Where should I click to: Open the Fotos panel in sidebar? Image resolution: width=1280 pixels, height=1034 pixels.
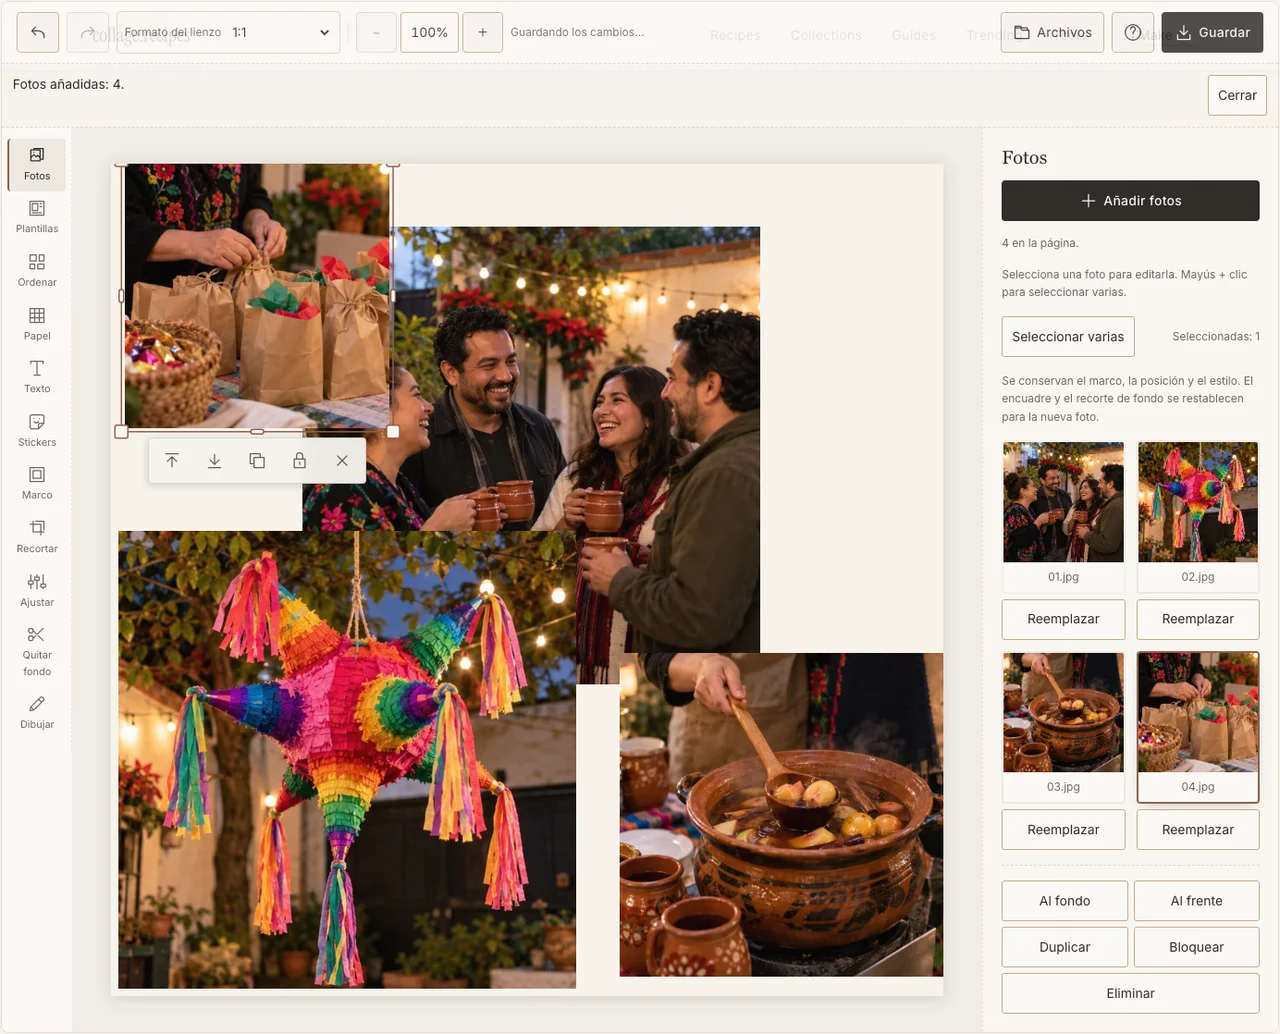pos(37,164)
